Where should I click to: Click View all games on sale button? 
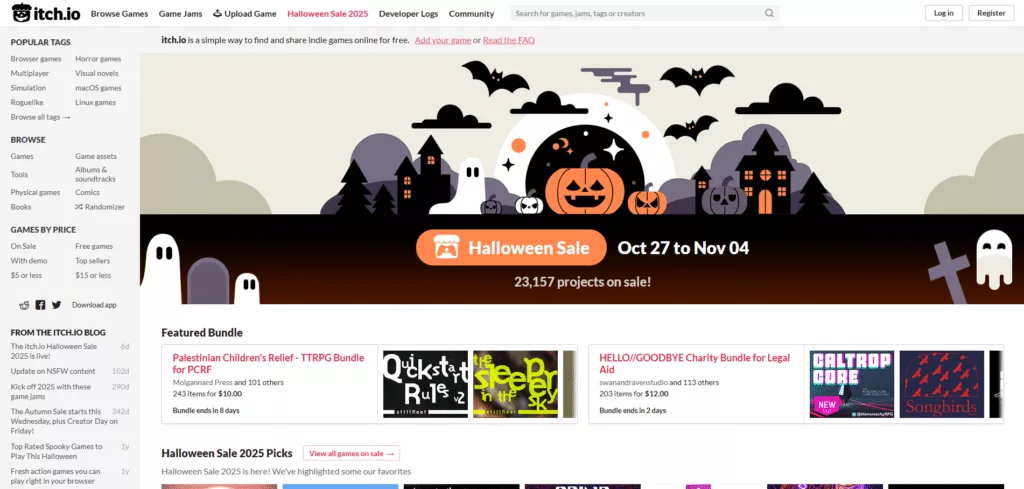(351, 453)
